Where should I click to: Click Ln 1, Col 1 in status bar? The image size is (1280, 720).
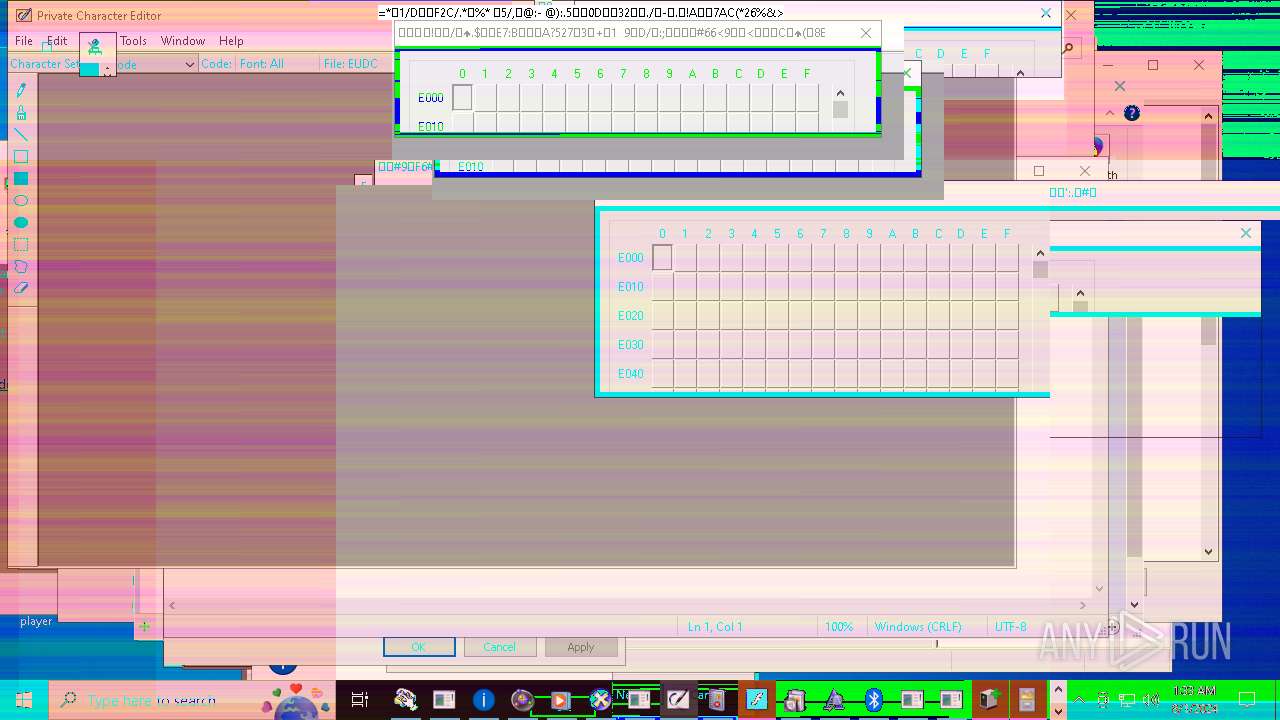pyautogui.click(x=715, y=627)
